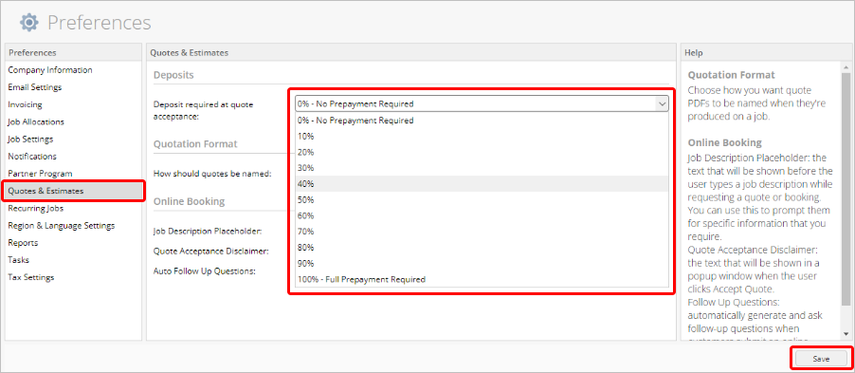This screenshot has width=855, height=373.
Task: Choose 90% deposit option
Action: 482,263
